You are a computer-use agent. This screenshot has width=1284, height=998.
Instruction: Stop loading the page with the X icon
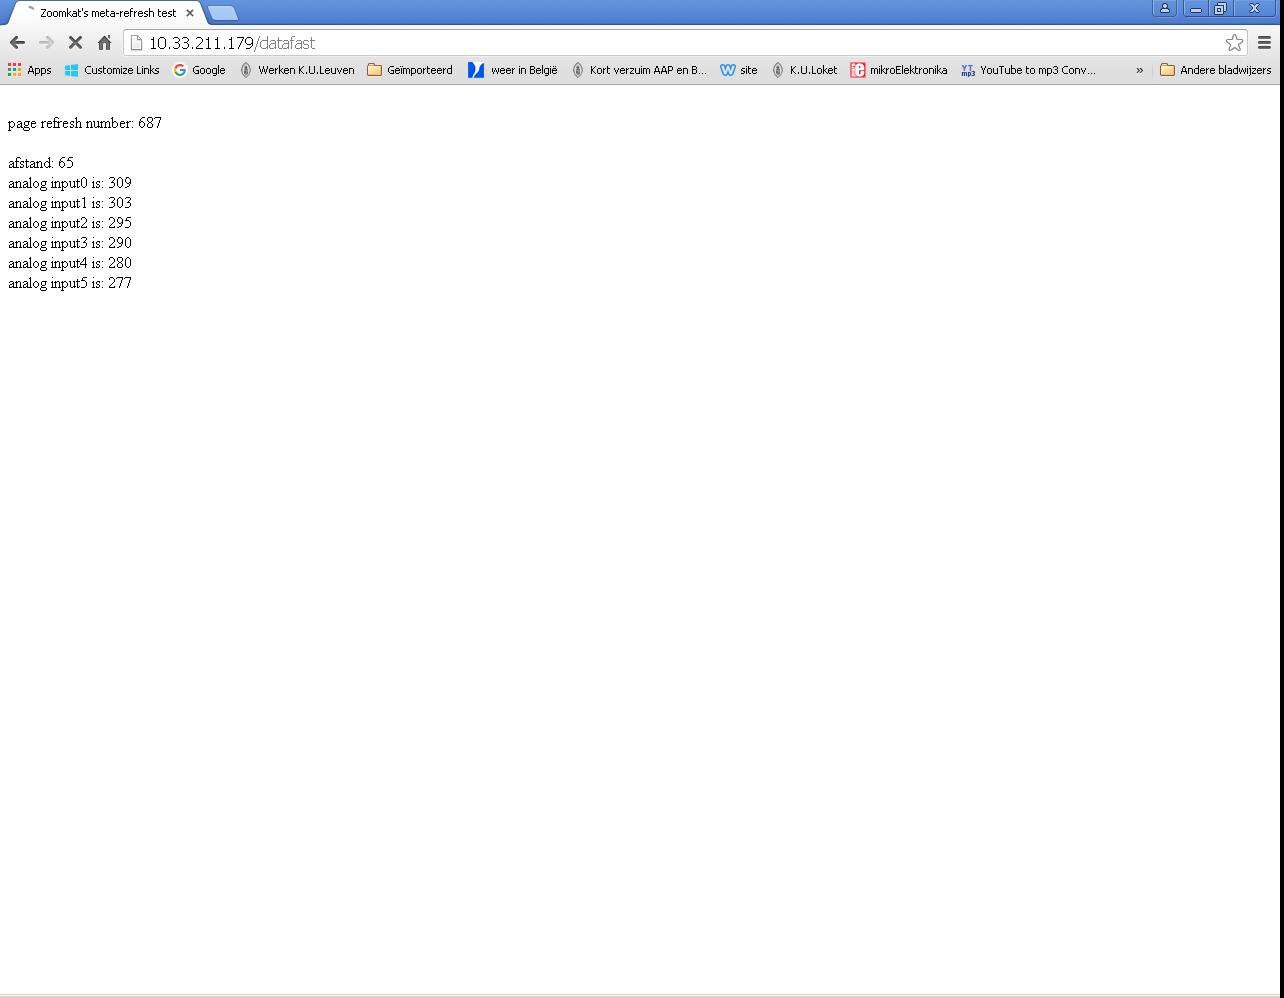coord(75,43)
